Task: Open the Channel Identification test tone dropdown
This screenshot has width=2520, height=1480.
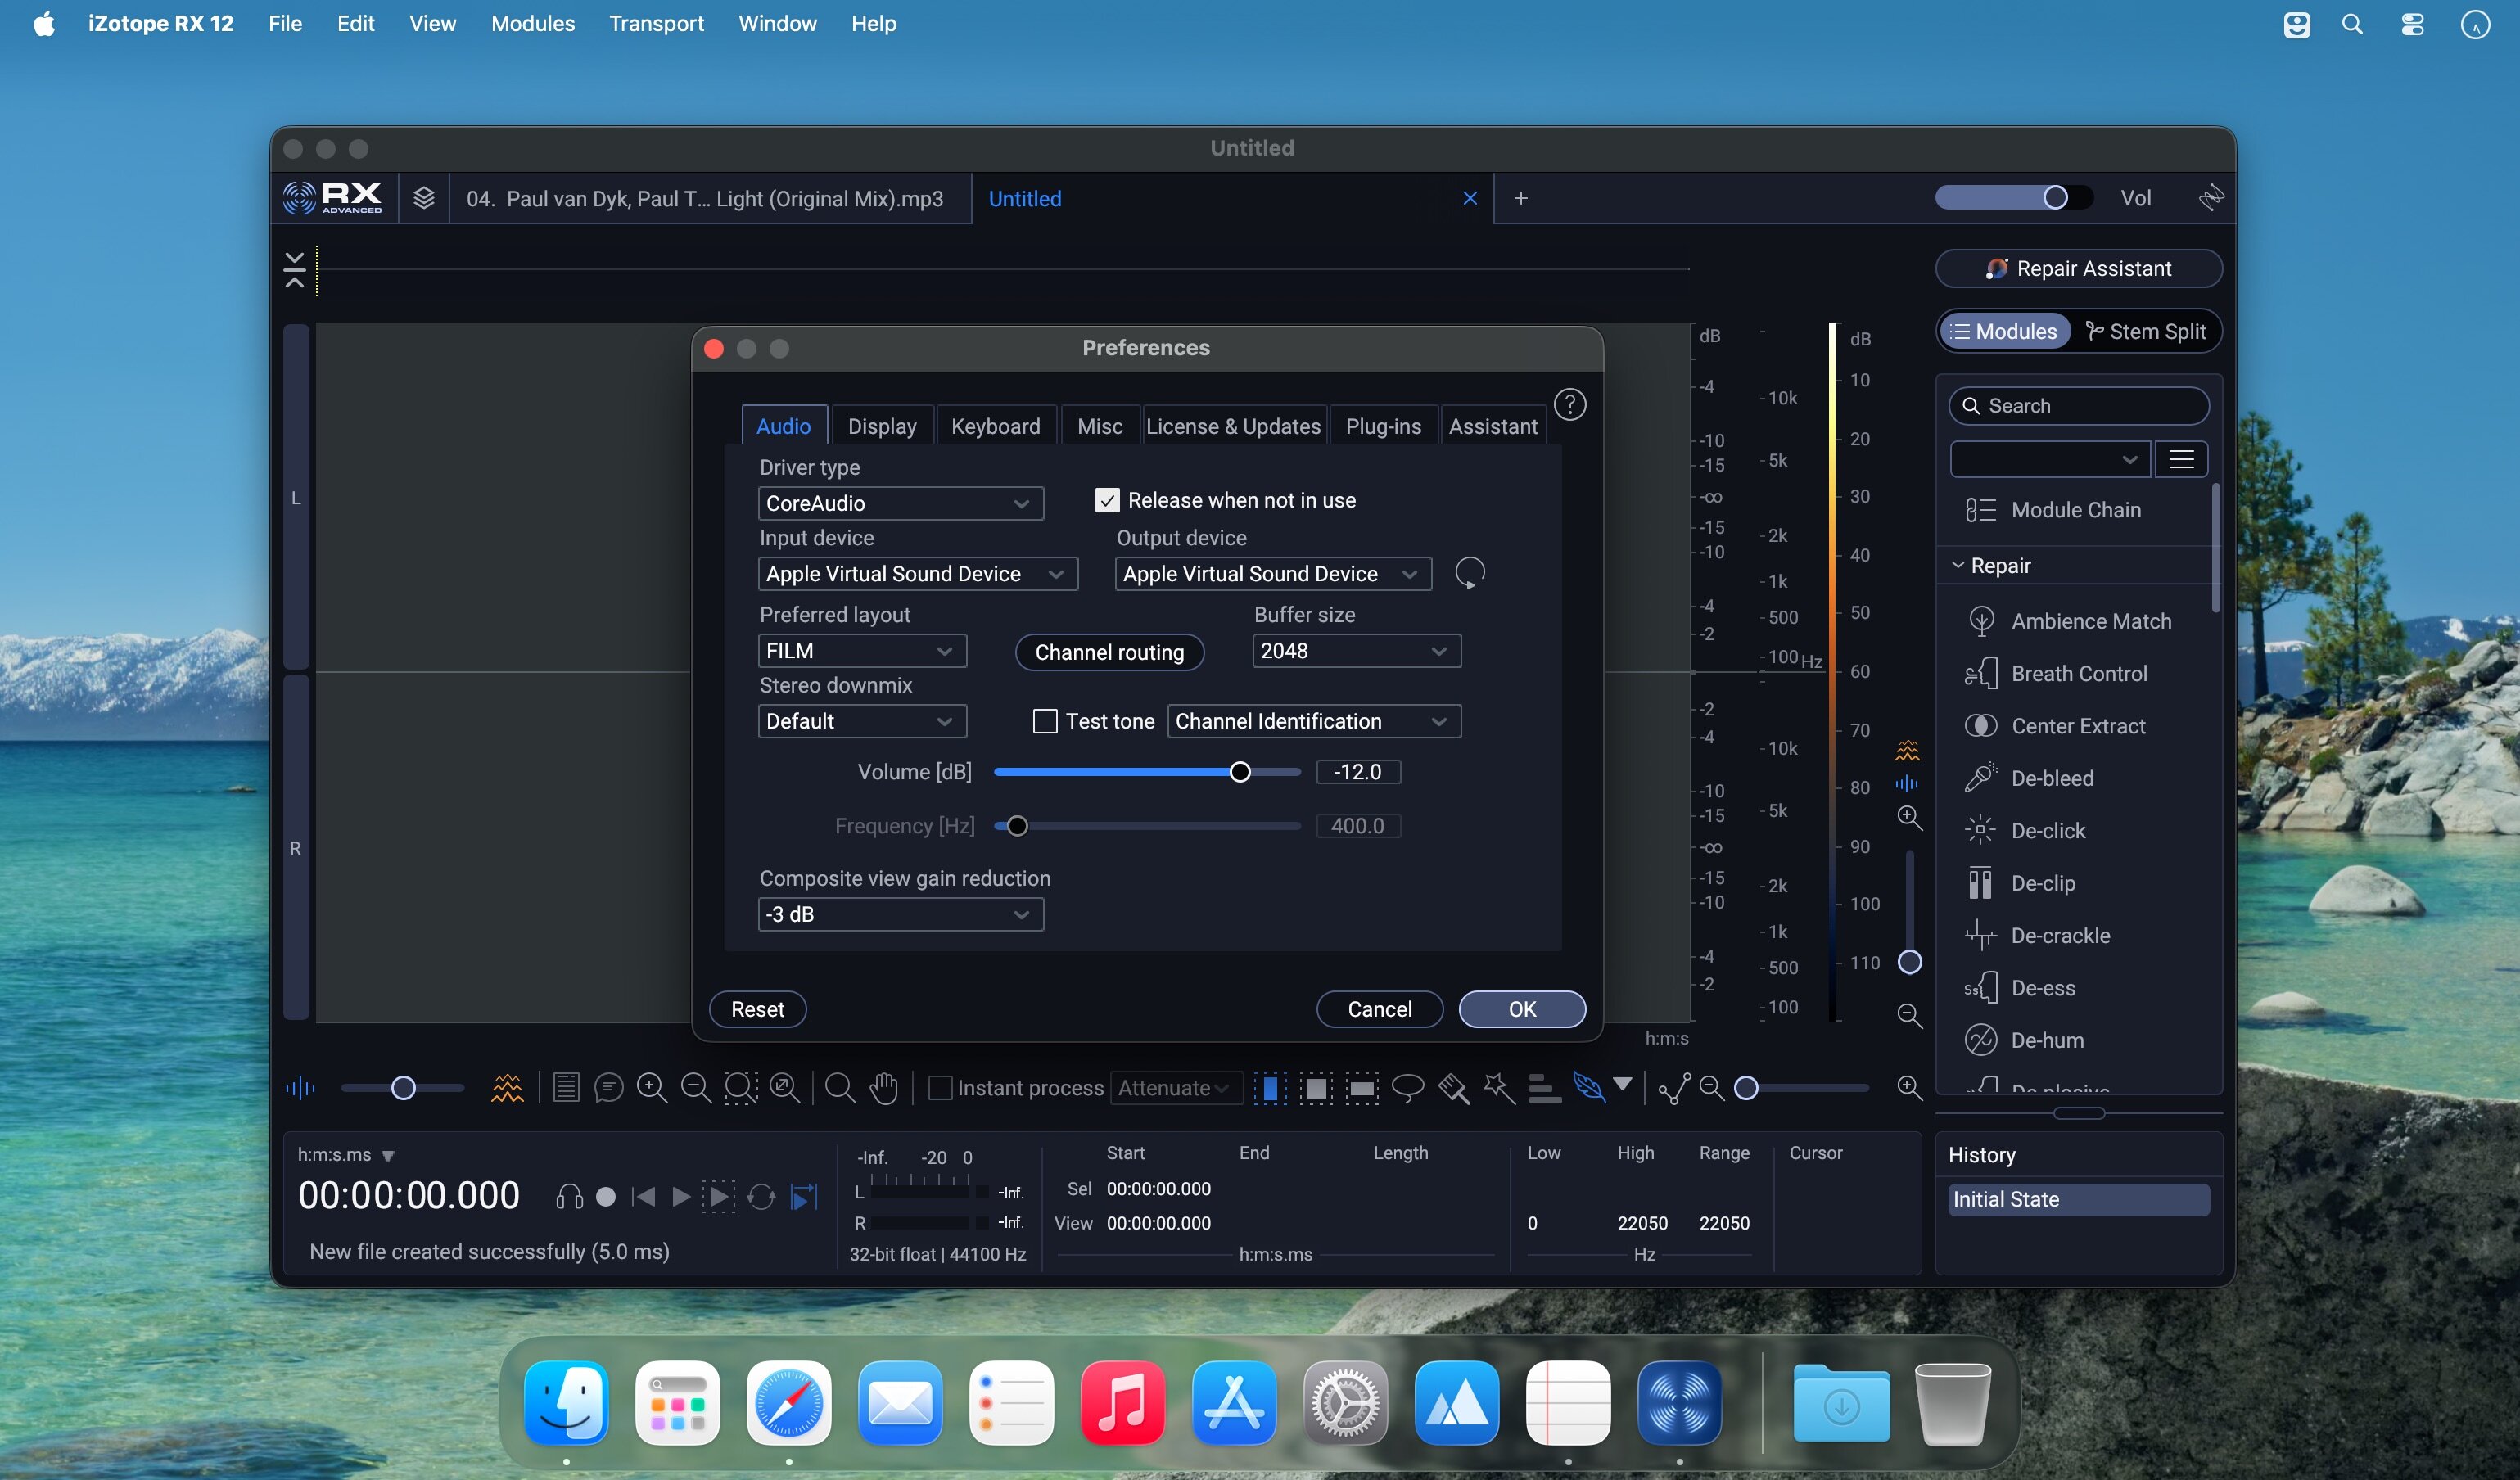Action: coord(1314,721)
